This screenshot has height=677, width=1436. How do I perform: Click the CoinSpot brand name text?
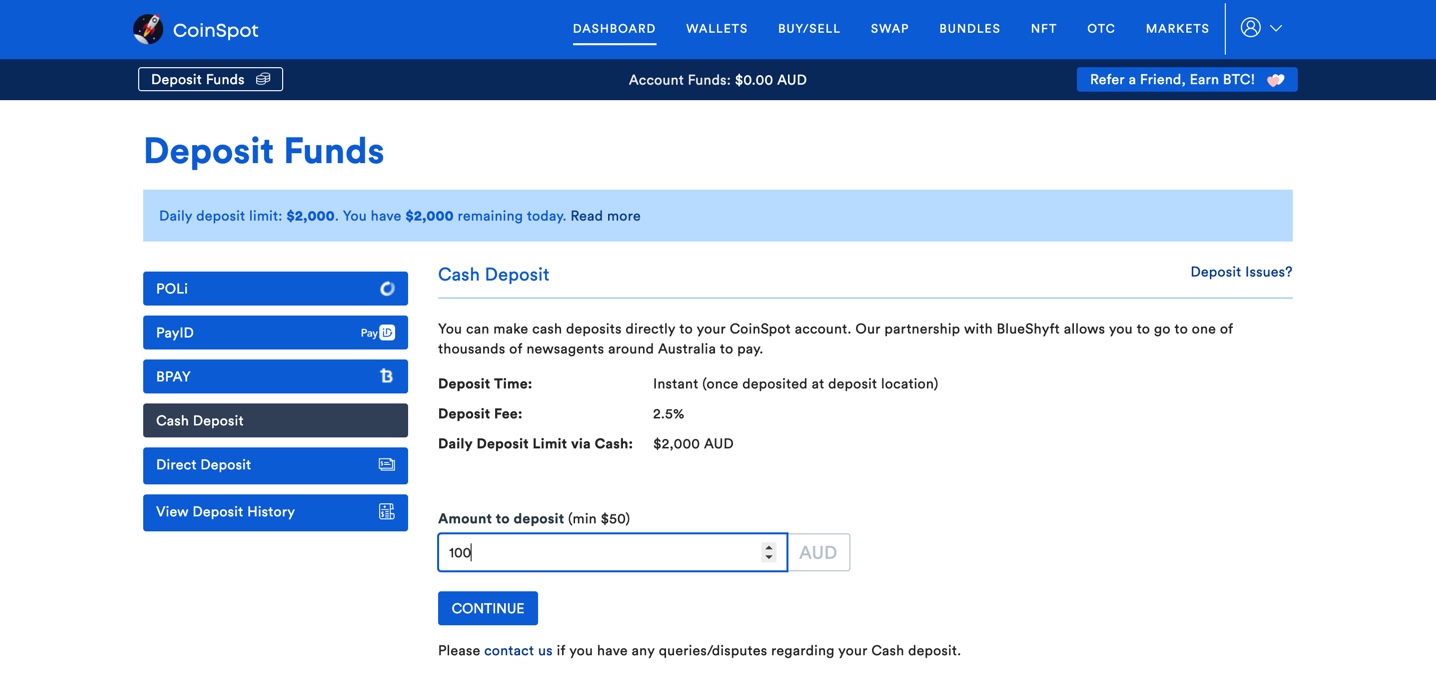coord(215,30)
